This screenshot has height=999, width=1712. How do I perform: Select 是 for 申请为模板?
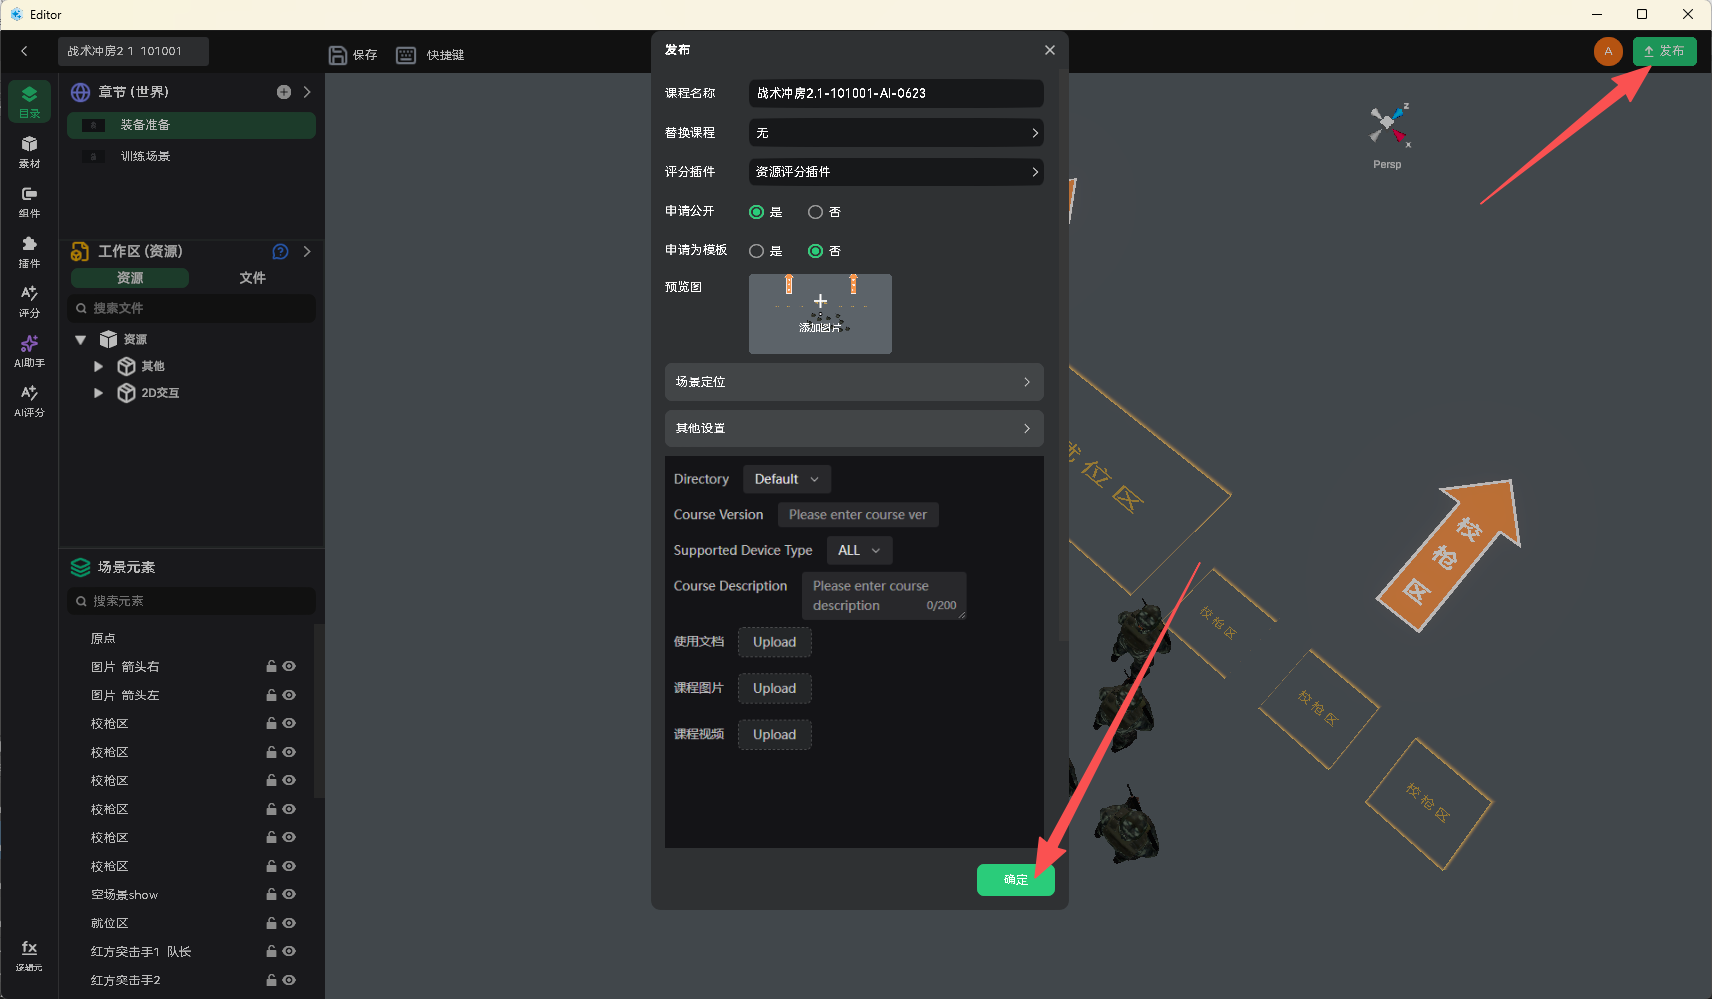pyautogui.click(x=756, y=251)
